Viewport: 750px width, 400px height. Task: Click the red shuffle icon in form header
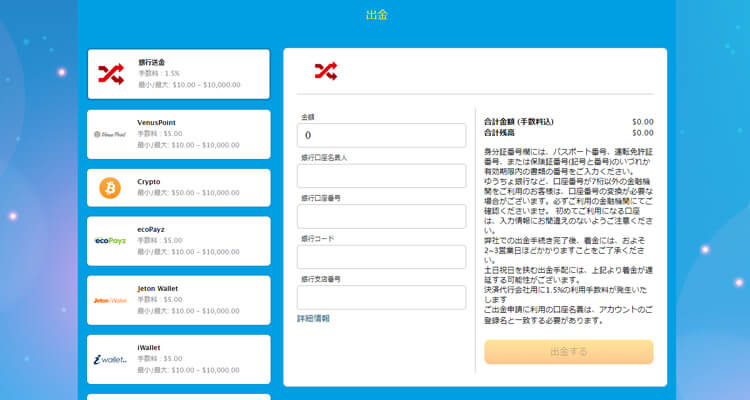click(326, 71)
